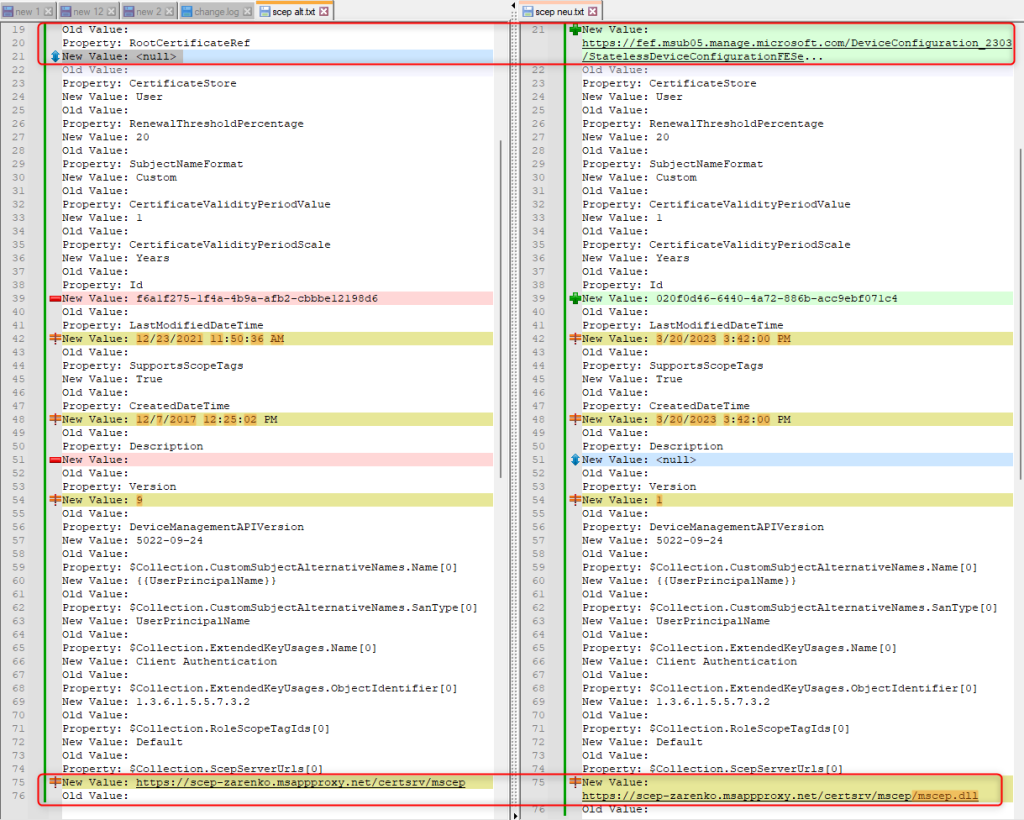Viewport: 1024px width, 820px height.
Task: Click right 'New Value: <null>' description line
Action: [x=639, y=460]
